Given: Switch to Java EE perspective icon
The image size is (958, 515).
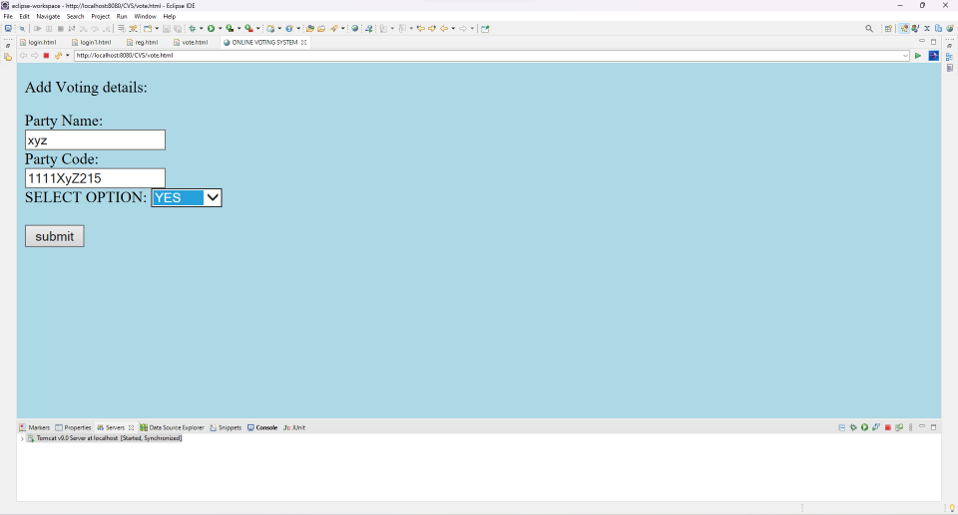Looking at the screenshot, I should pyautogui.click(x=904, y=28).
